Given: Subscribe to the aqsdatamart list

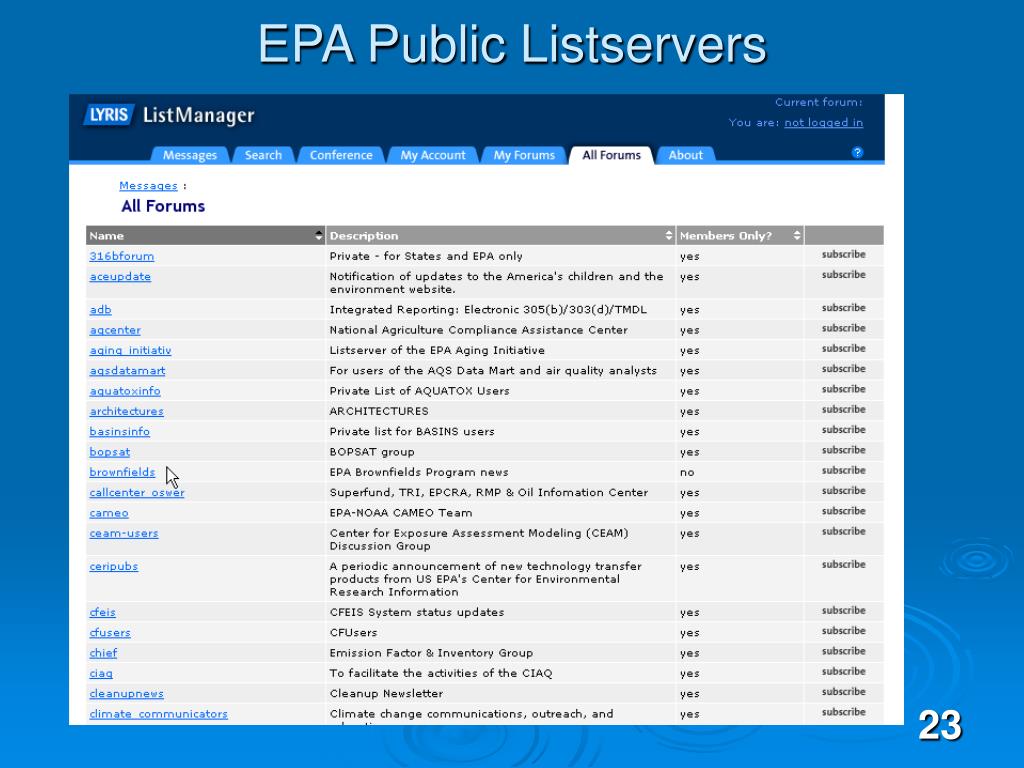Looking at the screenshot, I should pos(844,369).
